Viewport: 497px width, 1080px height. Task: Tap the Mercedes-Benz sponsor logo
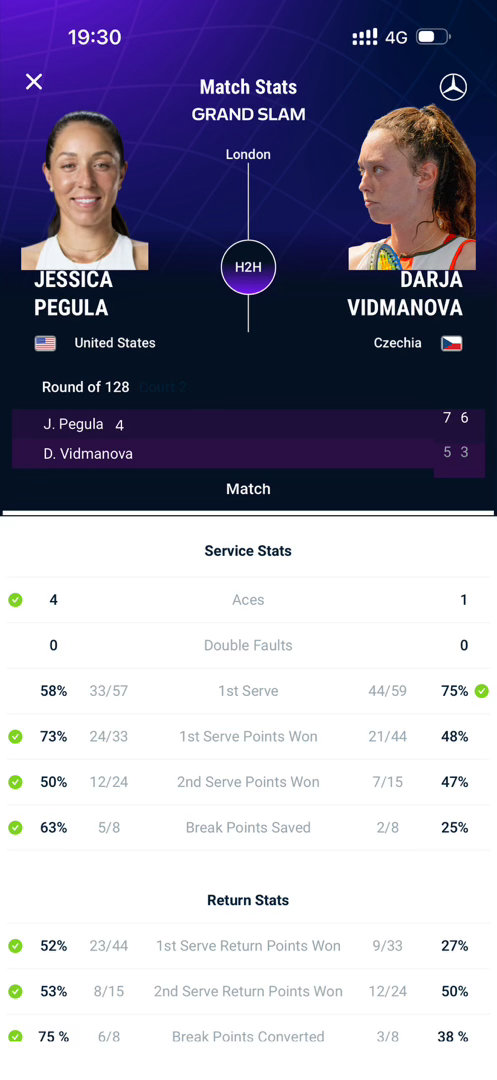tap(453, 87)
